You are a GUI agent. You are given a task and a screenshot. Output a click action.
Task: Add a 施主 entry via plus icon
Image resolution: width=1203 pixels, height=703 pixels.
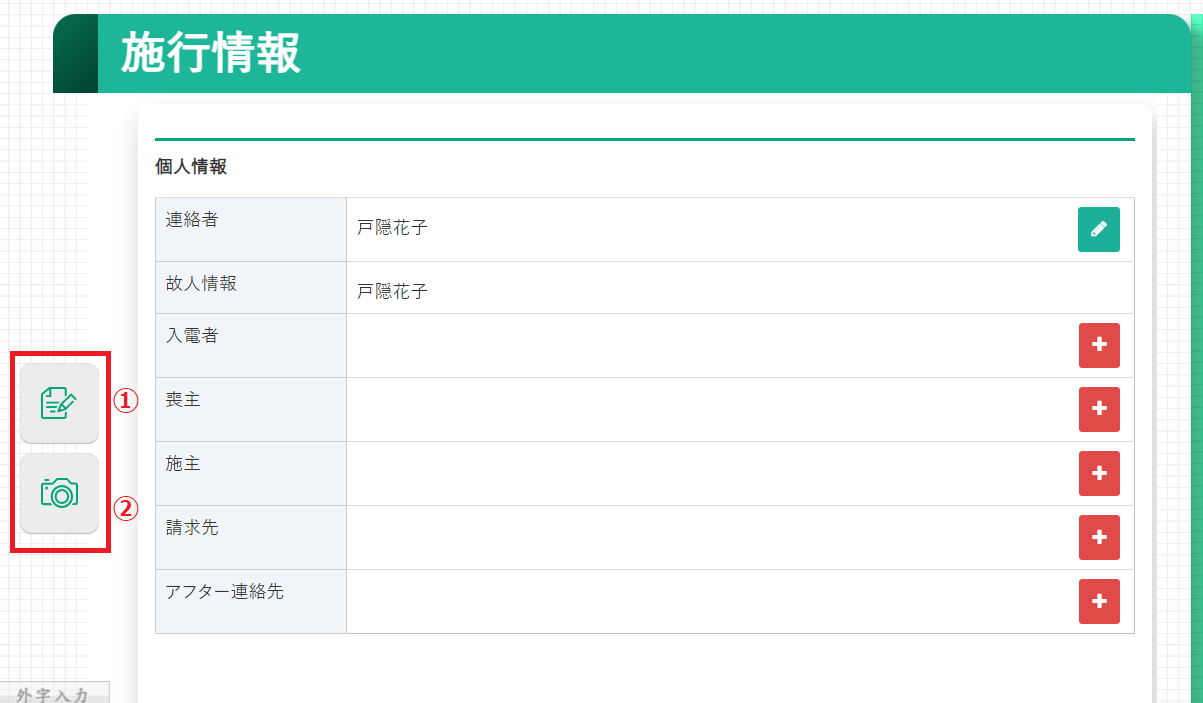[1098, 473]
